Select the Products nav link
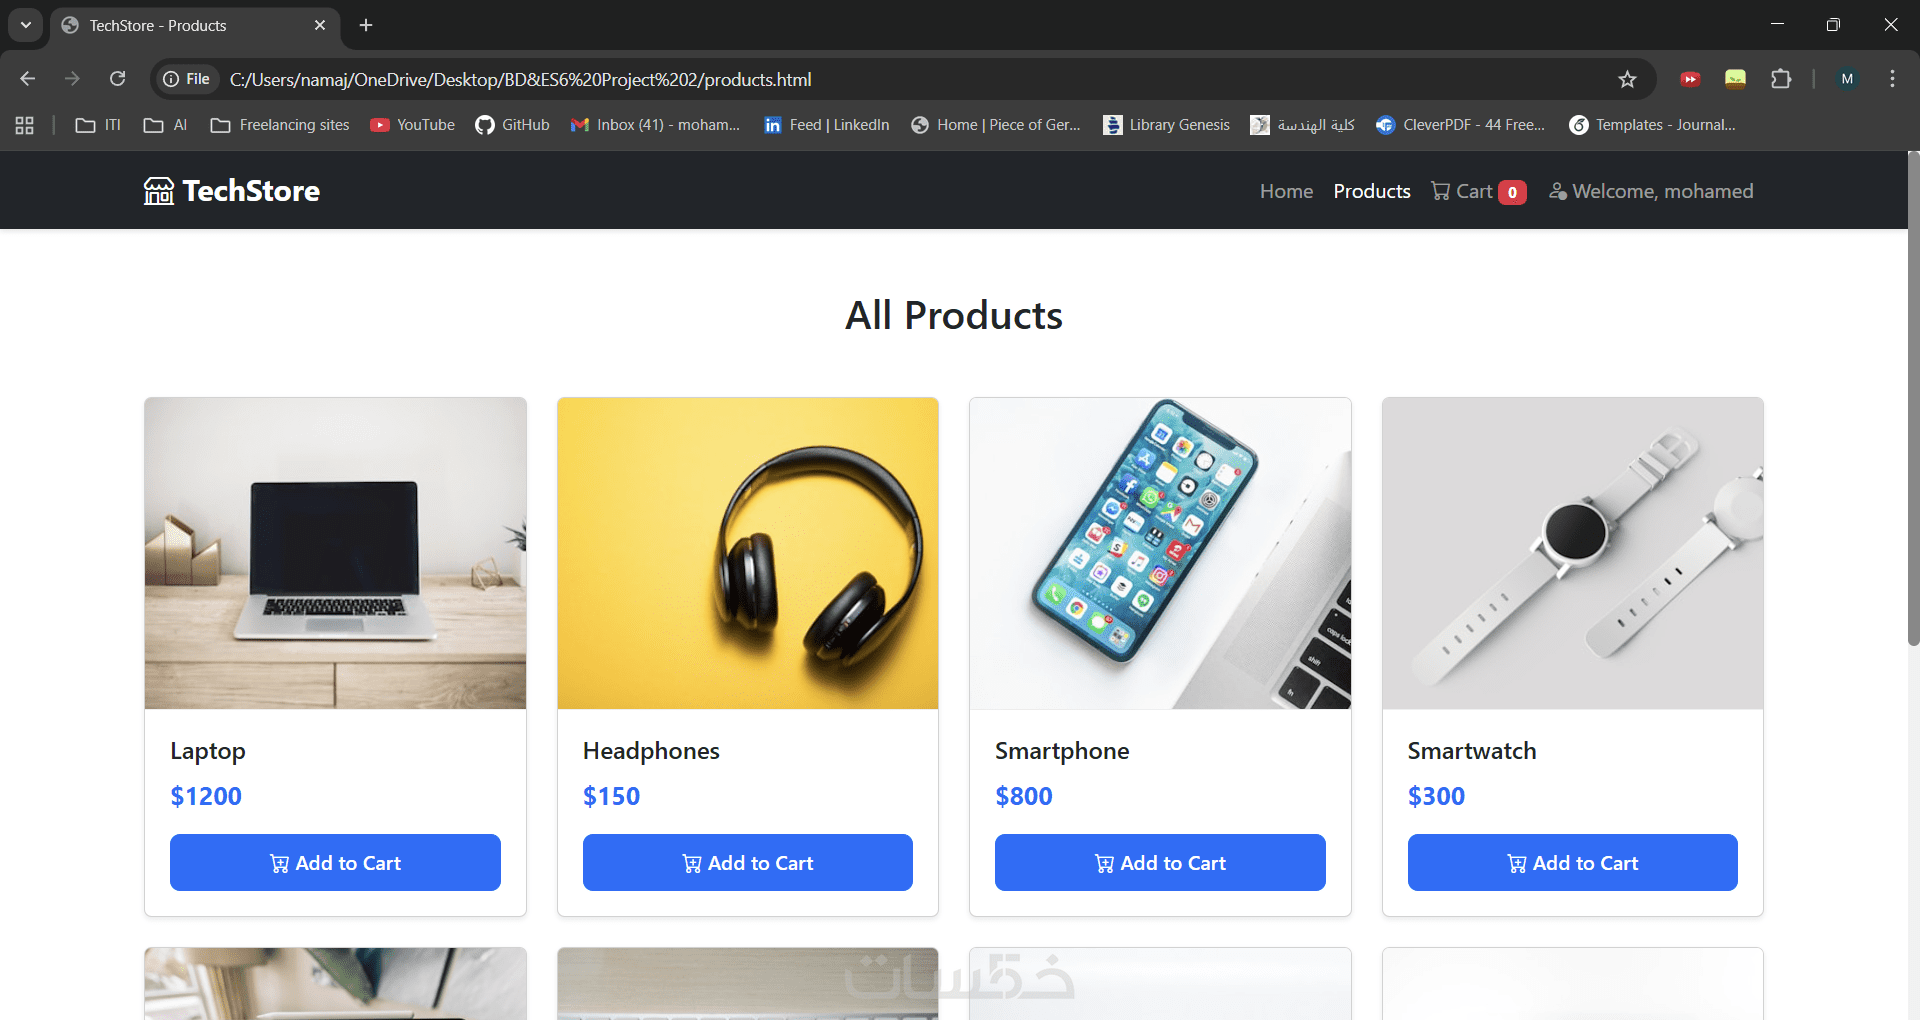The height and width of the screenshot is (1020, 1920). pyautogui.click(x=1371, y=191)
